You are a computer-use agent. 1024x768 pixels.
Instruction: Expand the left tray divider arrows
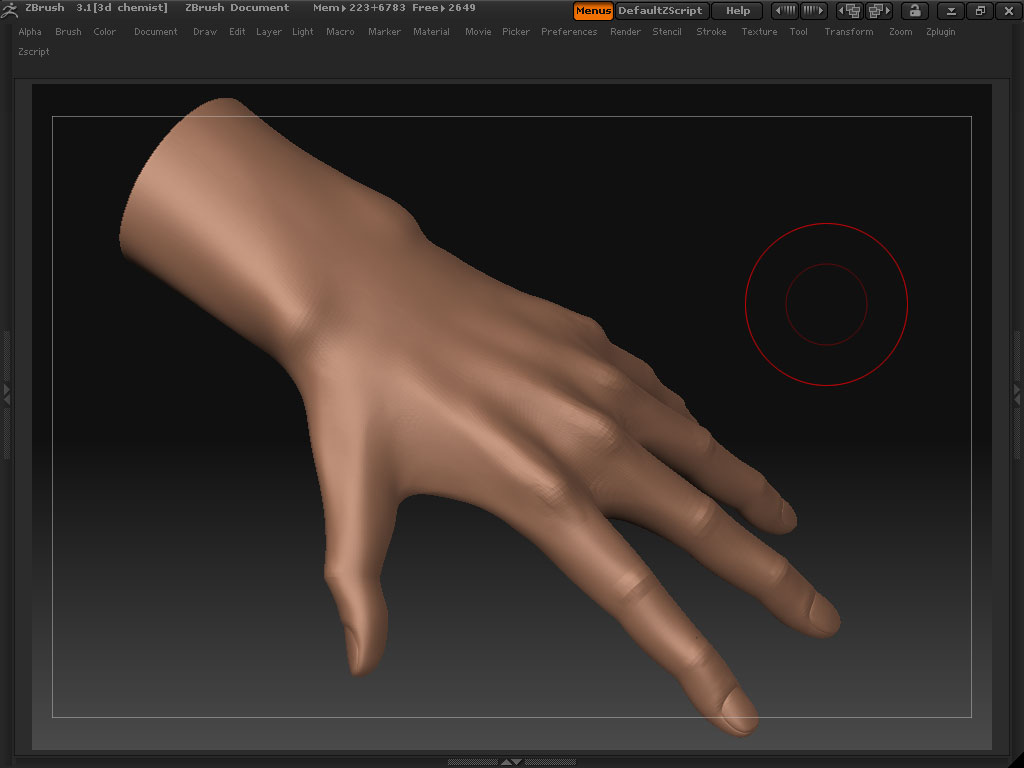pos(7,394)
